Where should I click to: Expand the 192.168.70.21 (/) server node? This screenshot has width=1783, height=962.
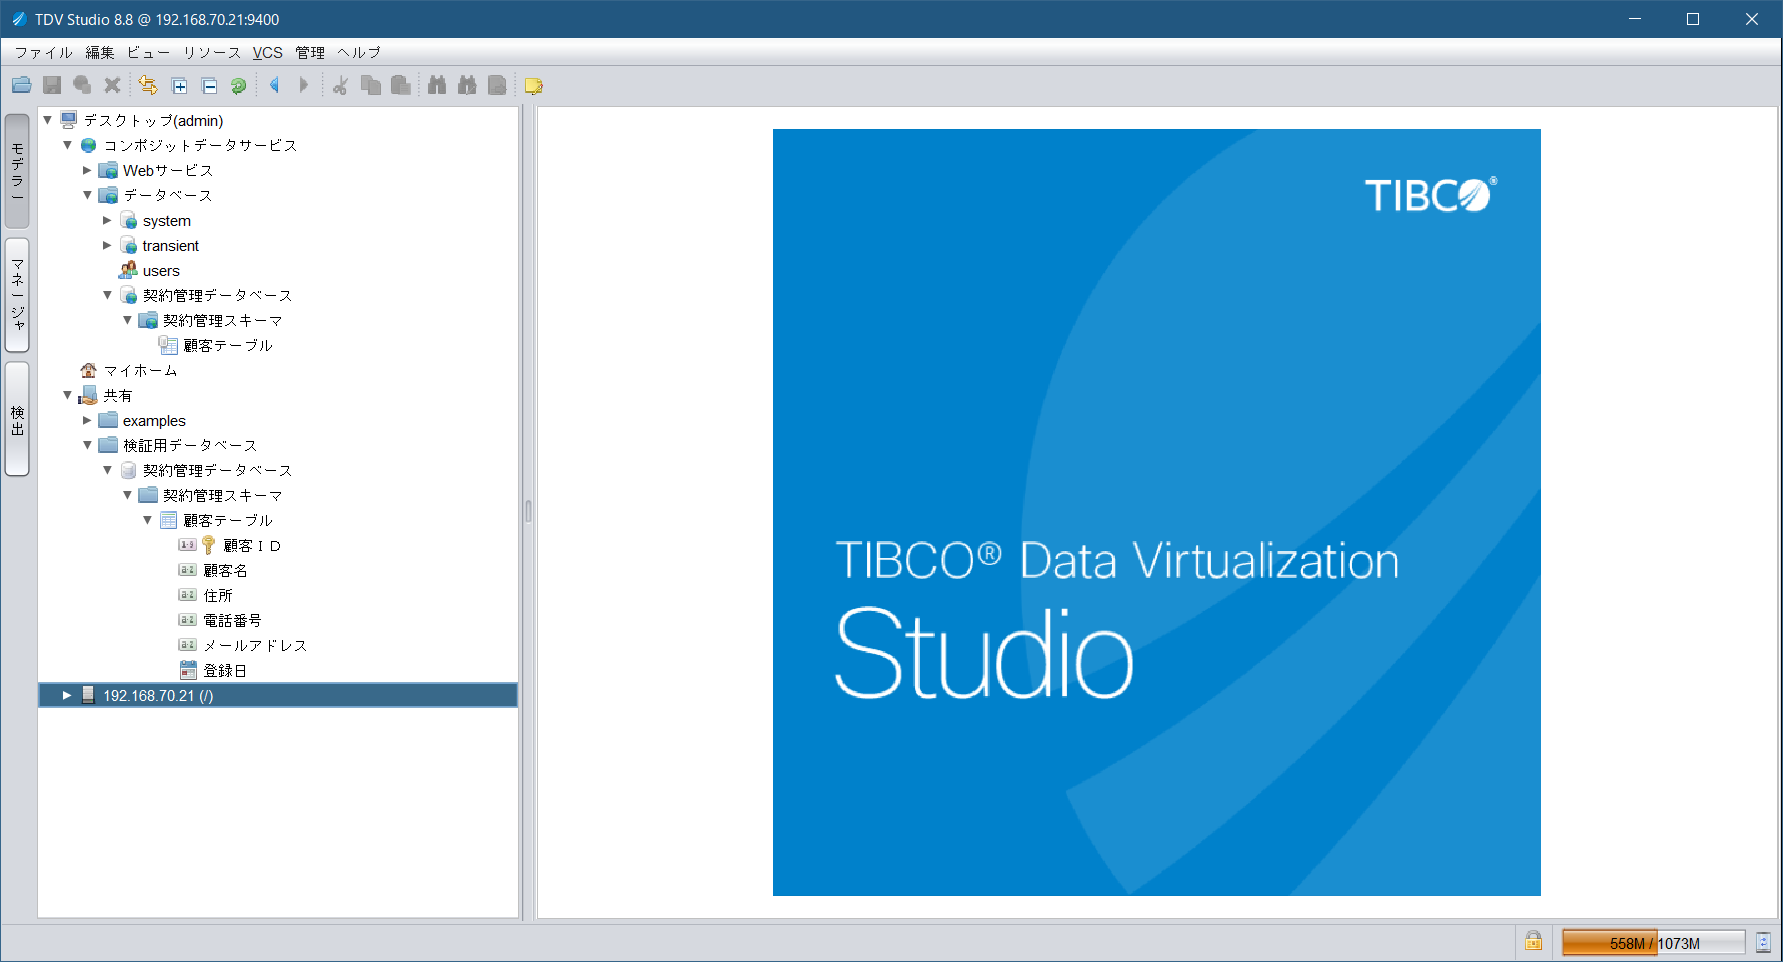click(67, 695)
